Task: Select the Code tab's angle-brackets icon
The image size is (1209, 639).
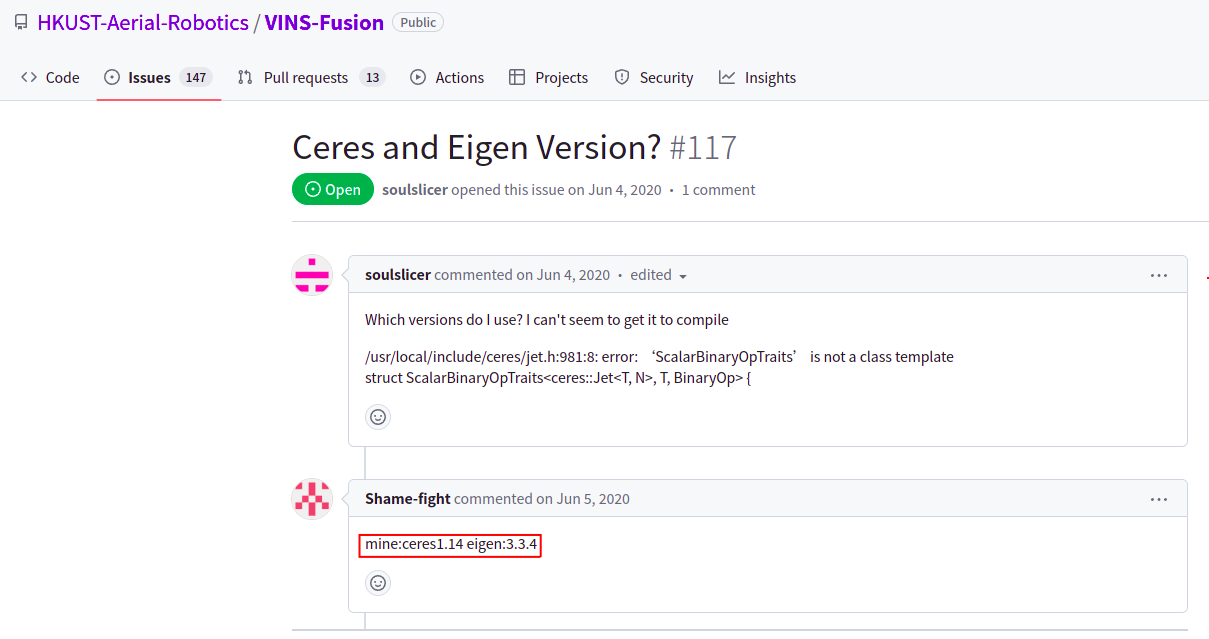Action: (x=27, y=77)
